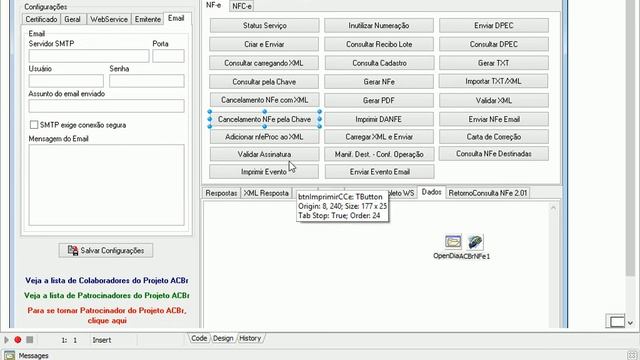Click the Importar TXT/XML button
The width and height of the screenshot is (640, 360).
coord(493,81)
